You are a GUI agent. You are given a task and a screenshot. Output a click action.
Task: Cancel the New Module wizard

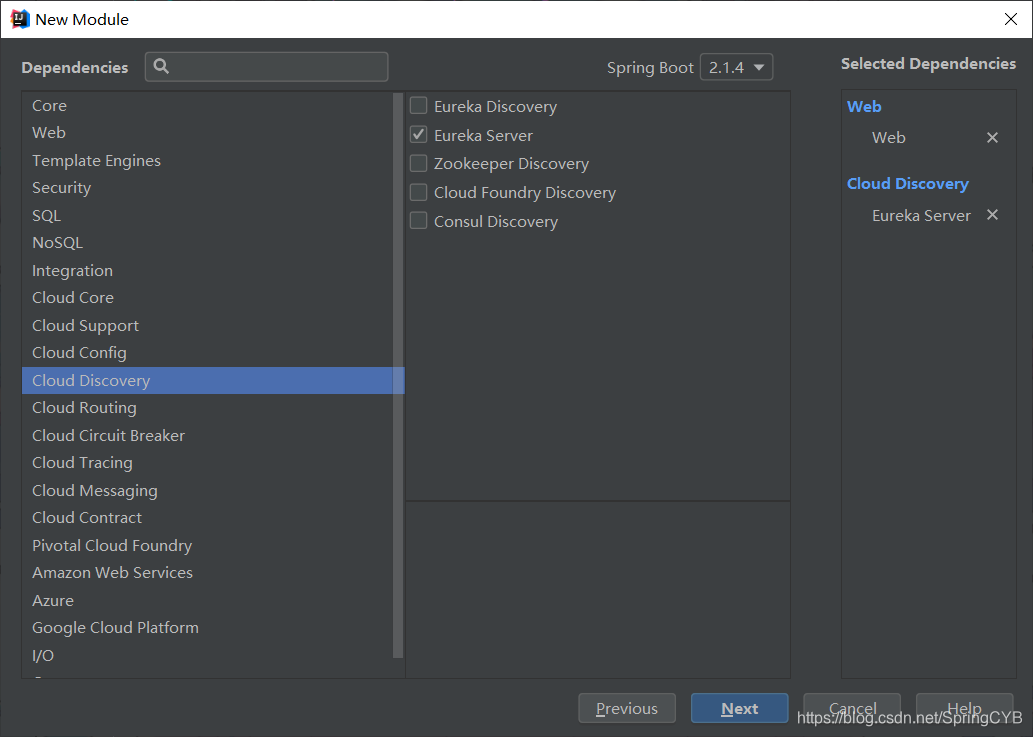[852, 708]
